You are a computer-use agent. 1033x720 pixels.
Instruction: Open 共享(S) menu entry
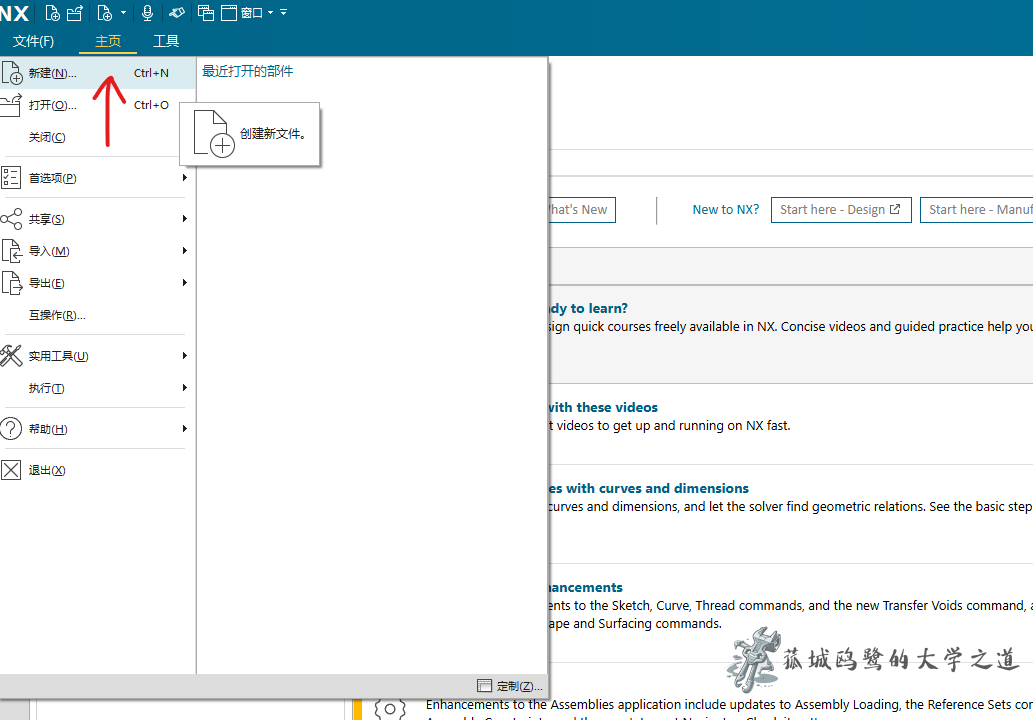point(98,219)
